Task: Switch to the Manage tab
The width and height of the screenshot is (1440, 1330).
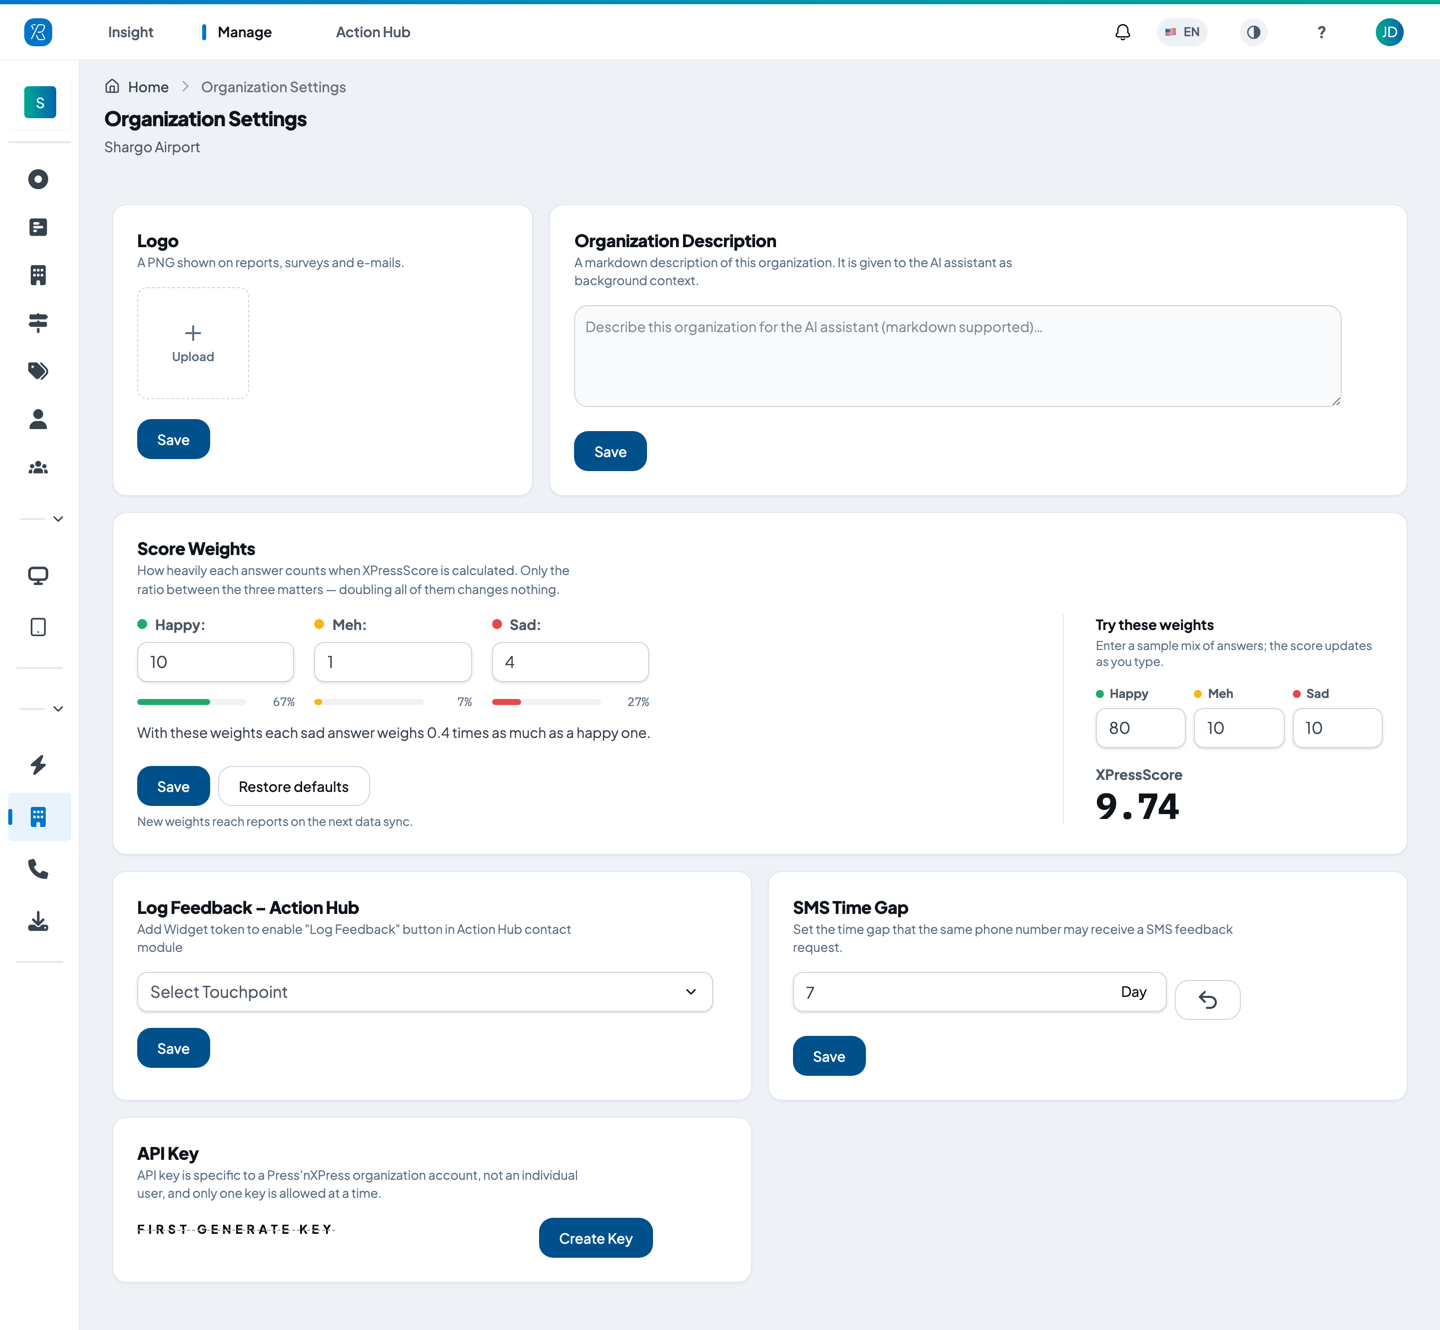Action: [244, 32]
